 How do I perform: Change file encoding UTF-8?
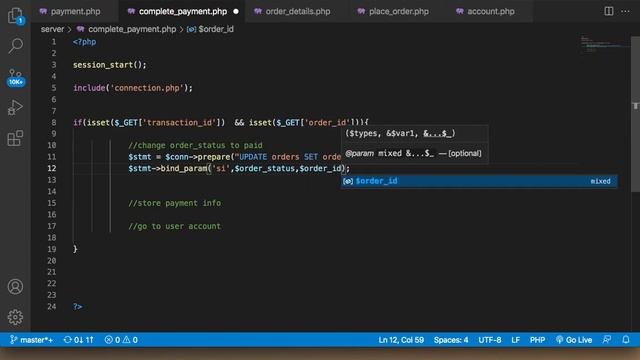(x=490, y=340)
